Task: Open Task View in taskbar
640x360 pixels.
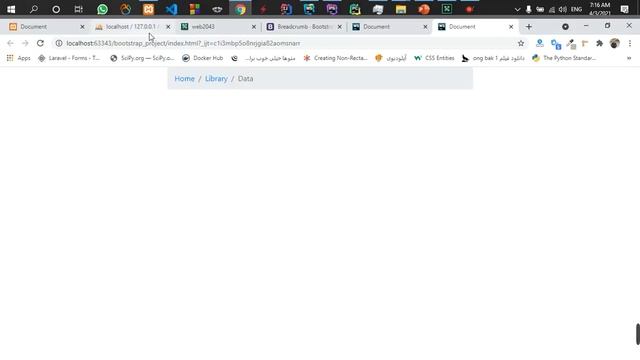Action: [78, 9]
